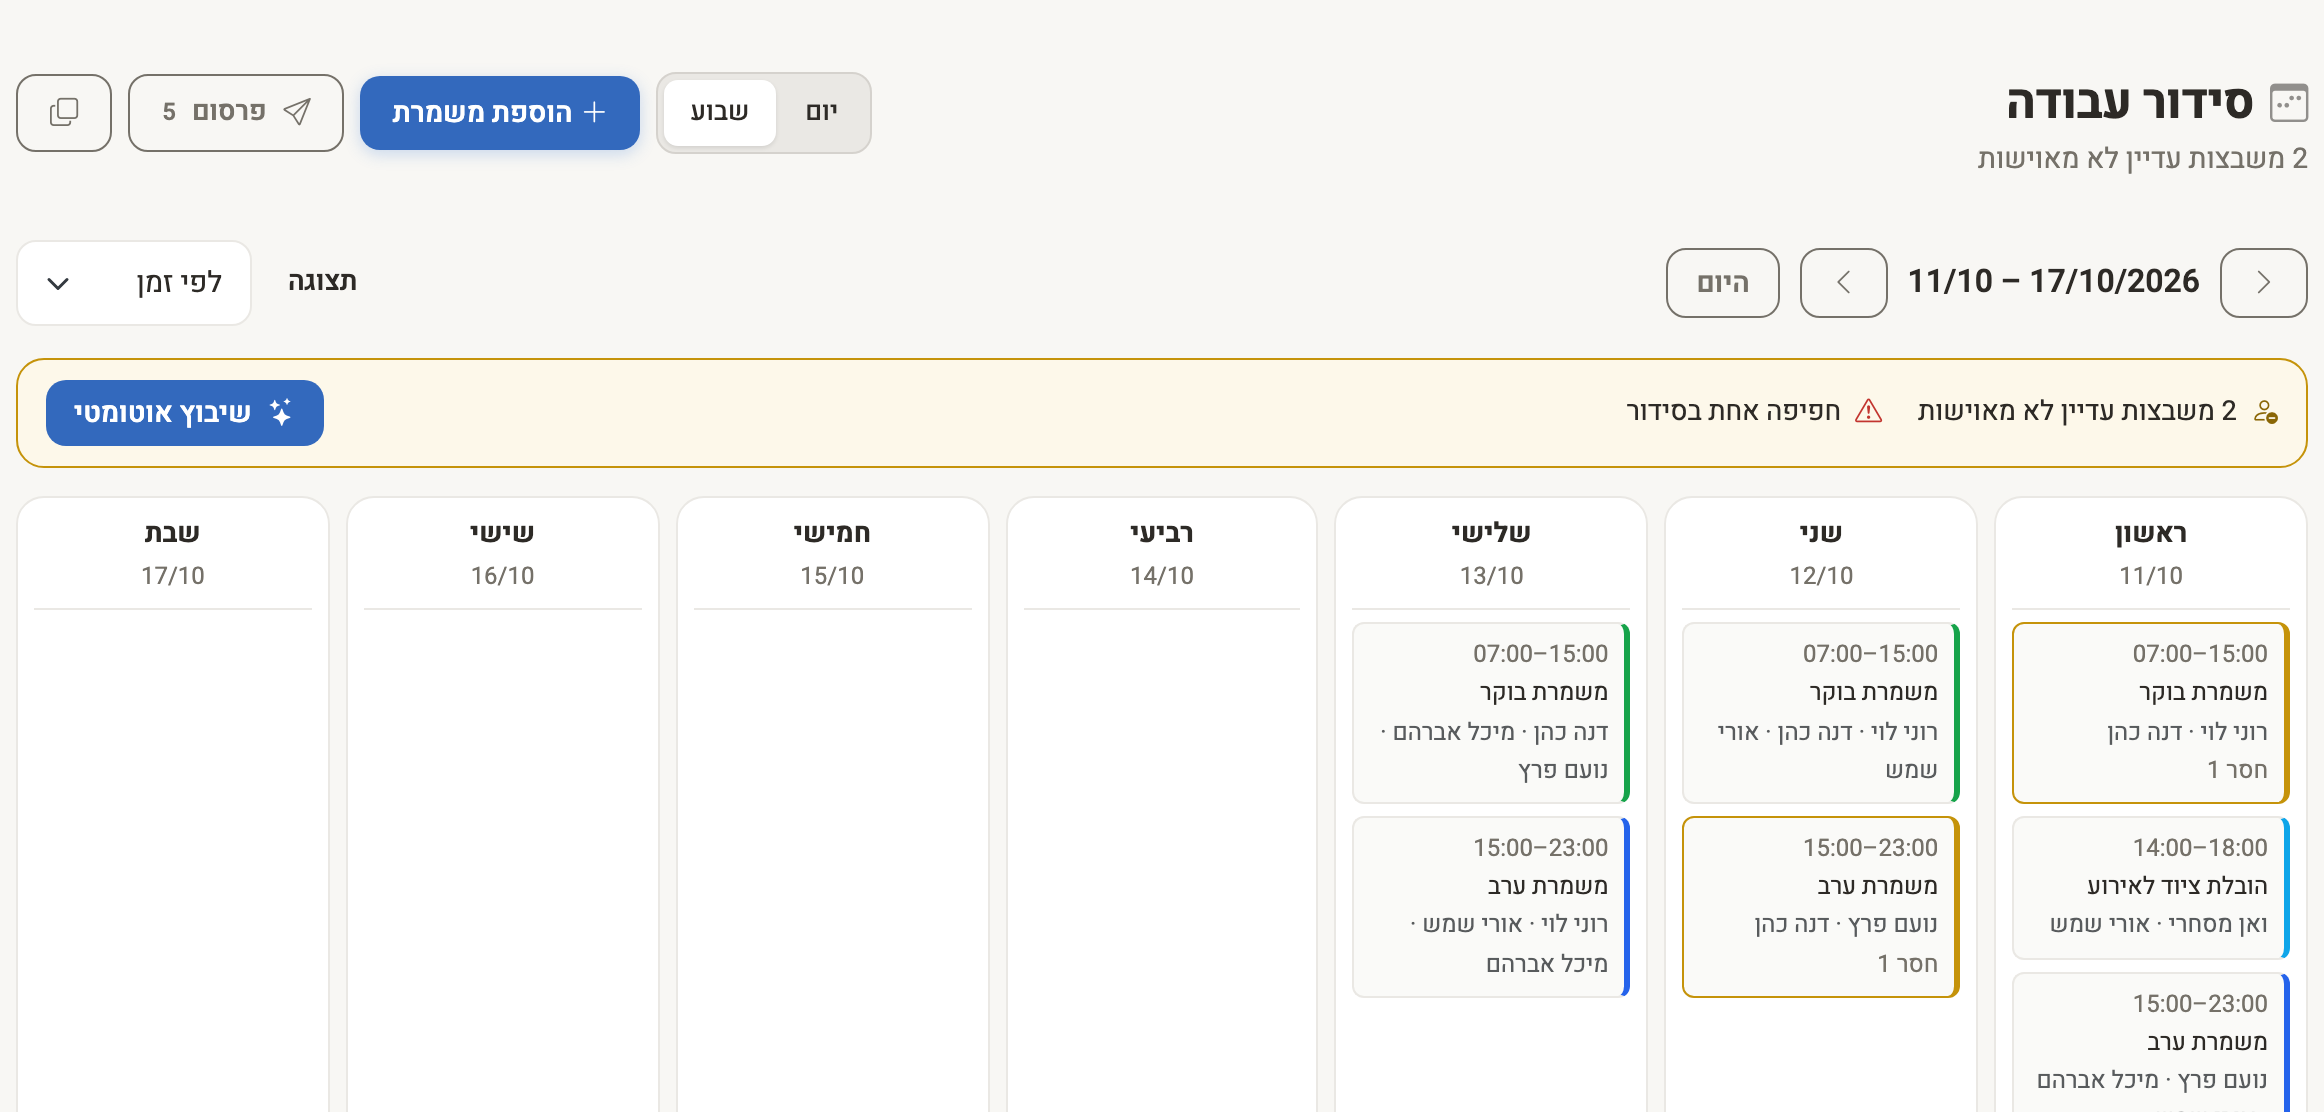Screen dimensions: 2324x1112
Task: Open Sunday 07:00–15:00 morning shift card
Action: [2150, 713]
